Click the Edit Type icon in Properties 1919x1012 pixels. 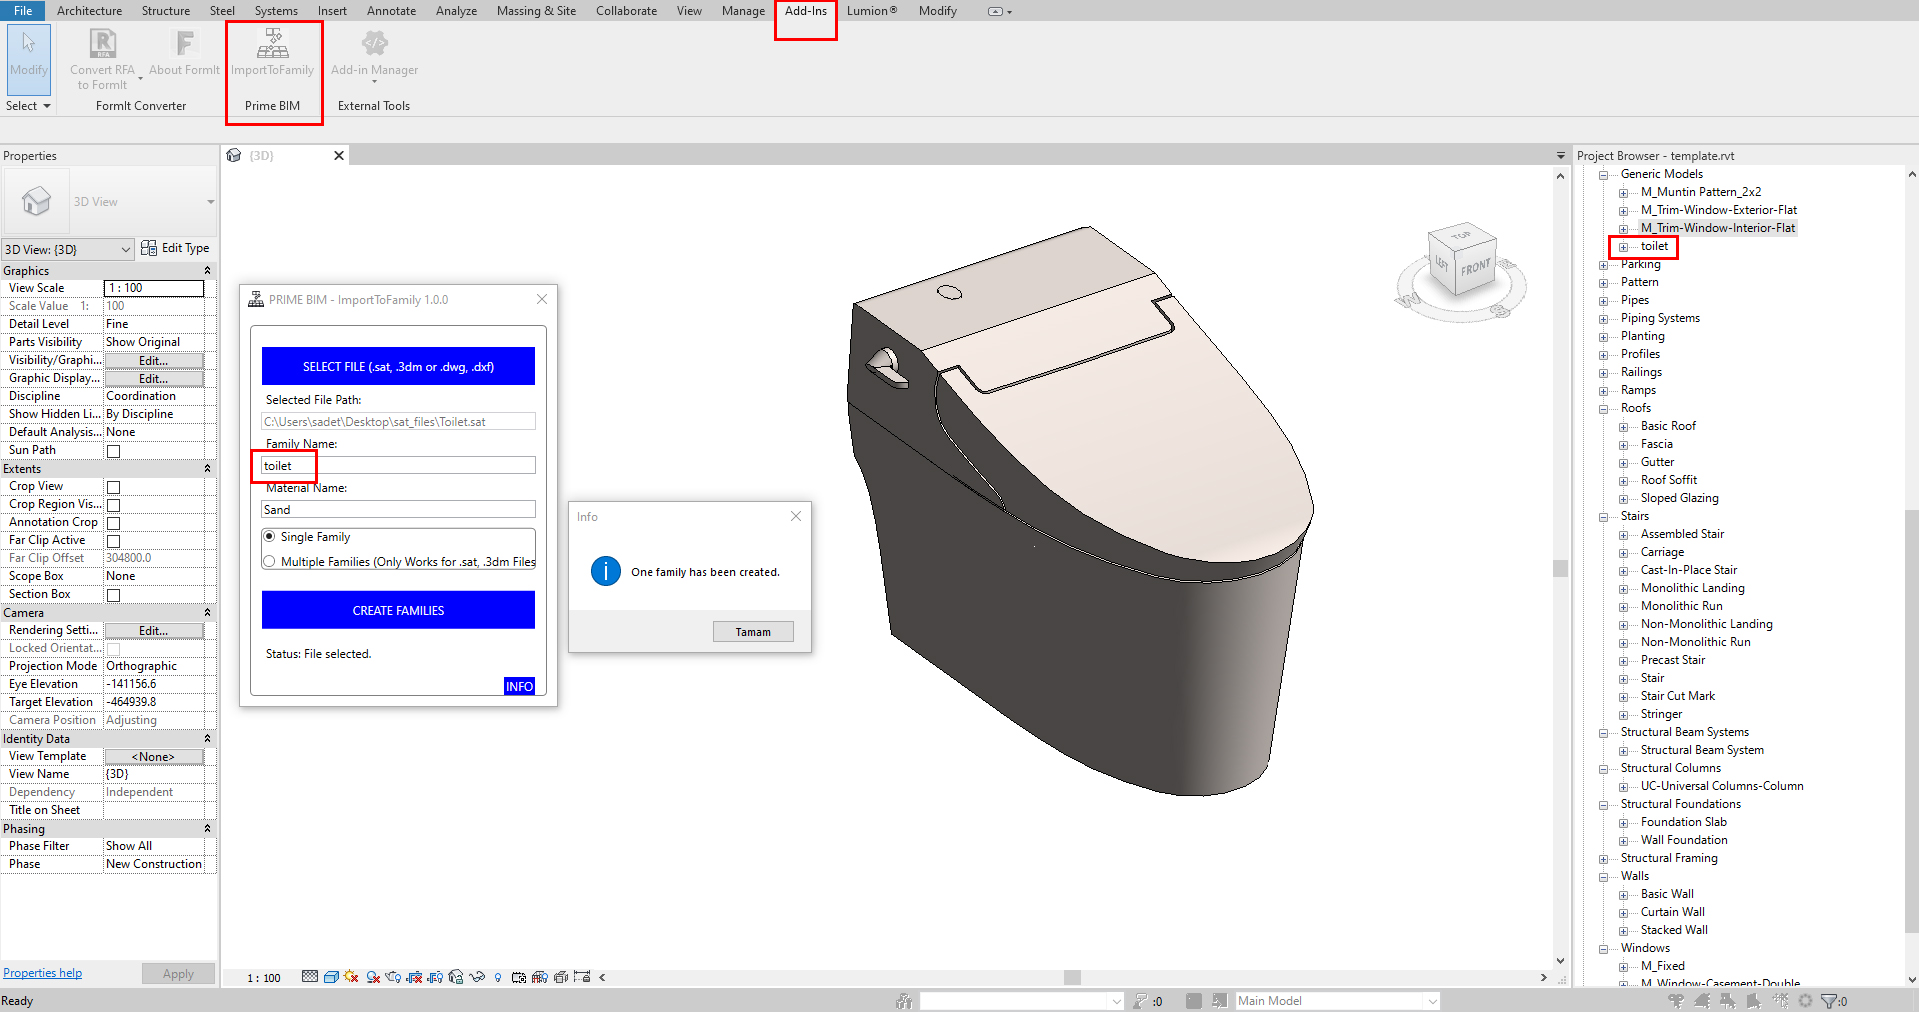[x=148, y=248]
